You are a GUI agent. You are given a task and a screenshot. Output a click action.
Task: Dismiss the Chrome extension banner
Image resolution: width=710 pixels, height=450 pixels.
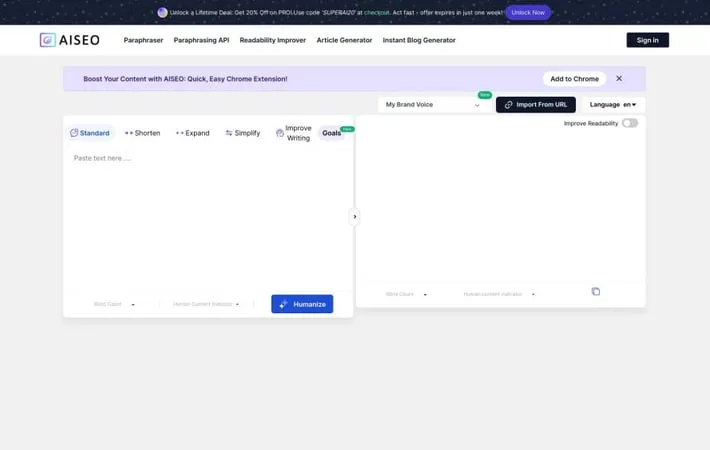[x=619, y=79]
